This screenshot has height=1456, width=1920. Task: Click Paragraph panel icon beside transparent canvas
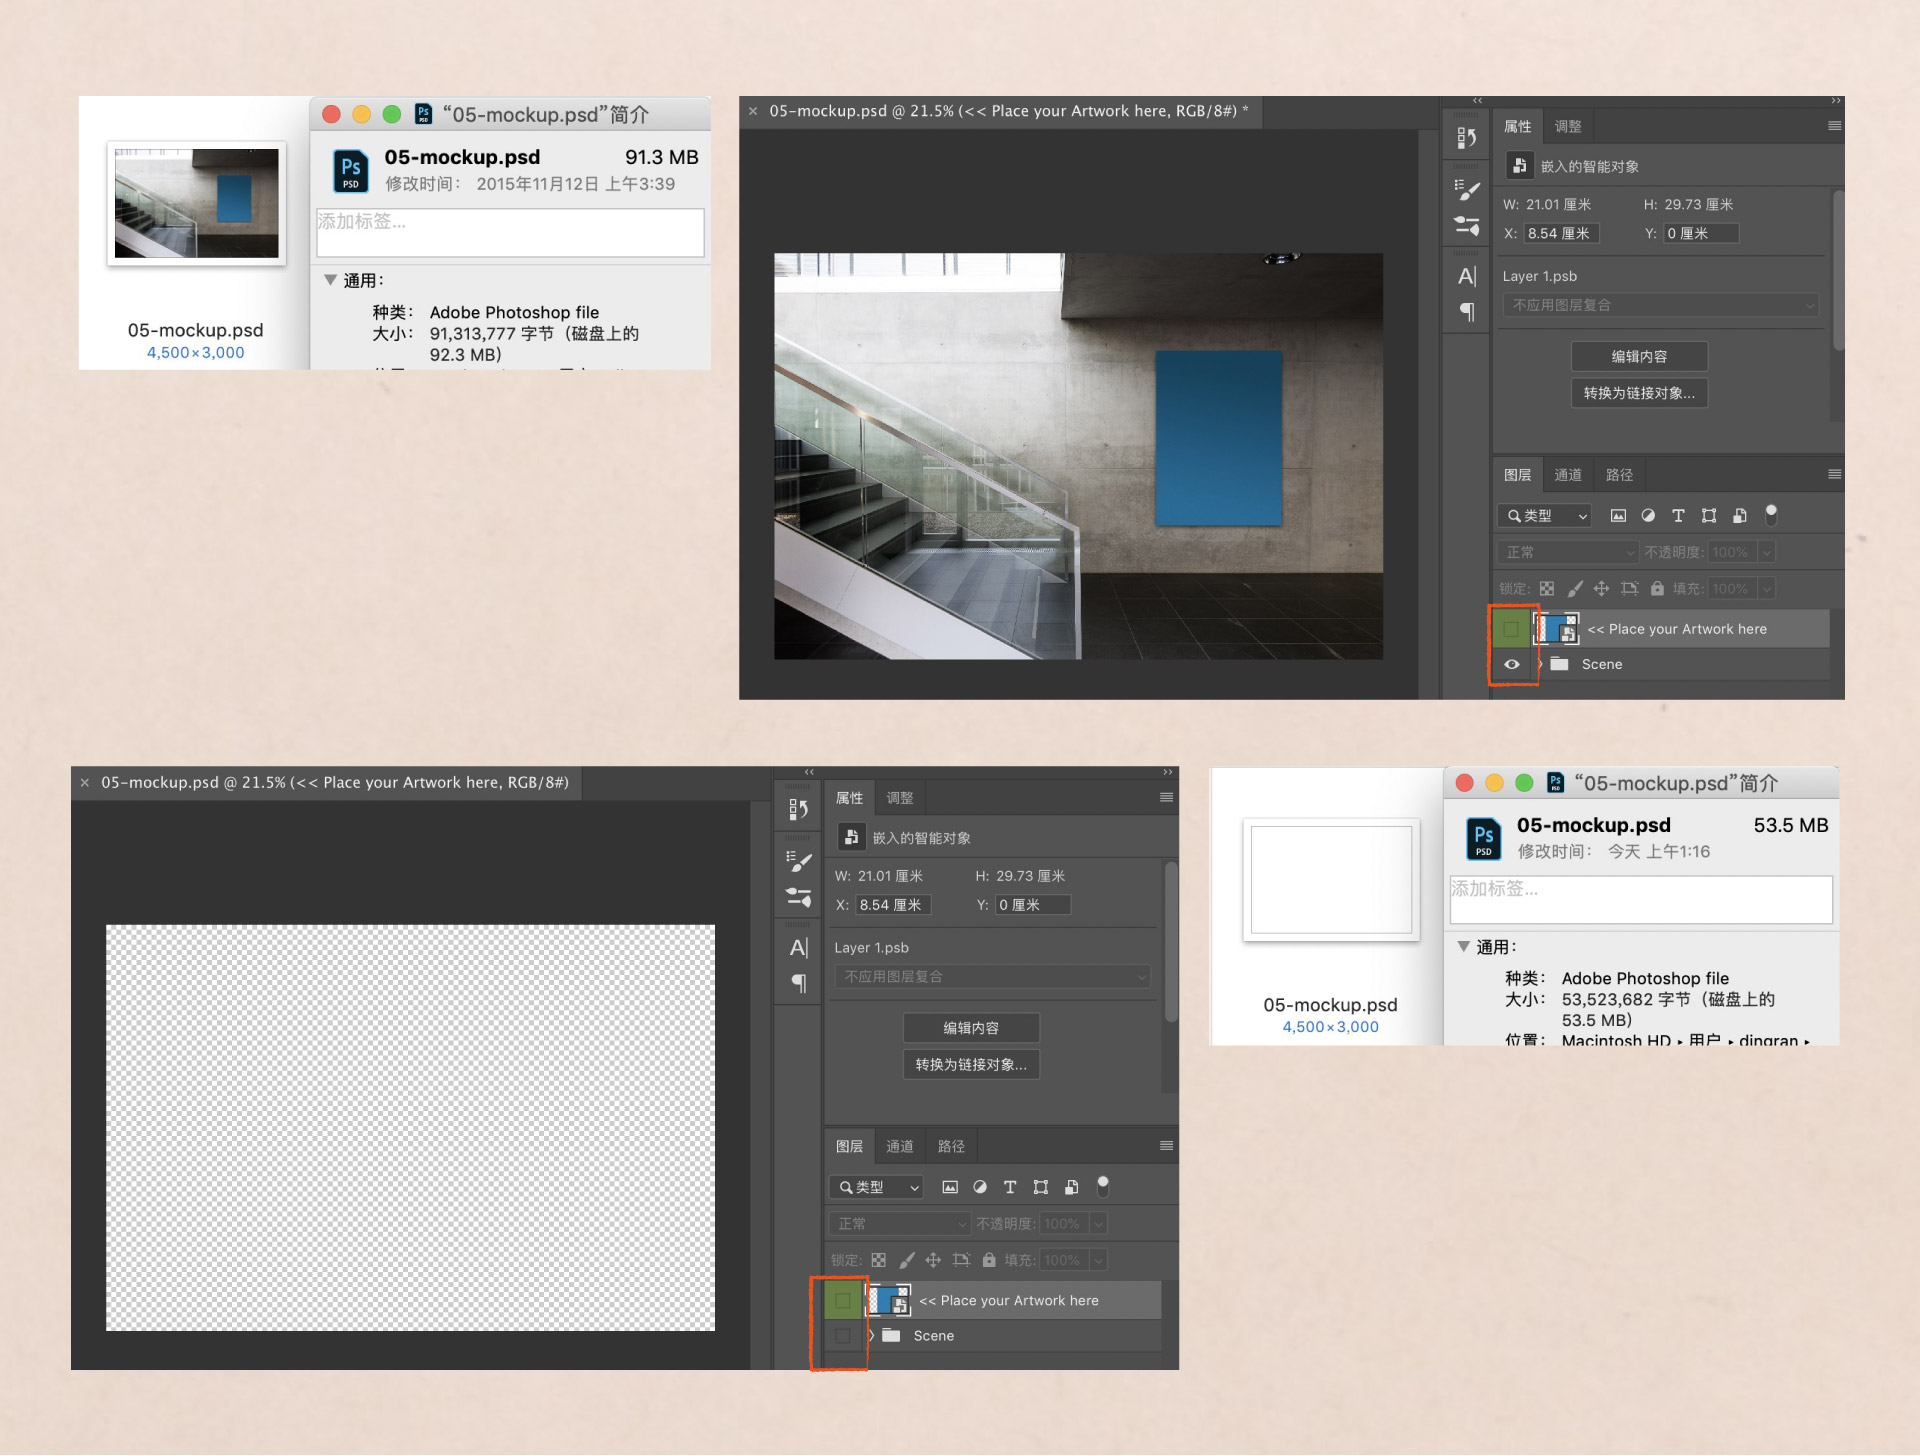point(798,983)
